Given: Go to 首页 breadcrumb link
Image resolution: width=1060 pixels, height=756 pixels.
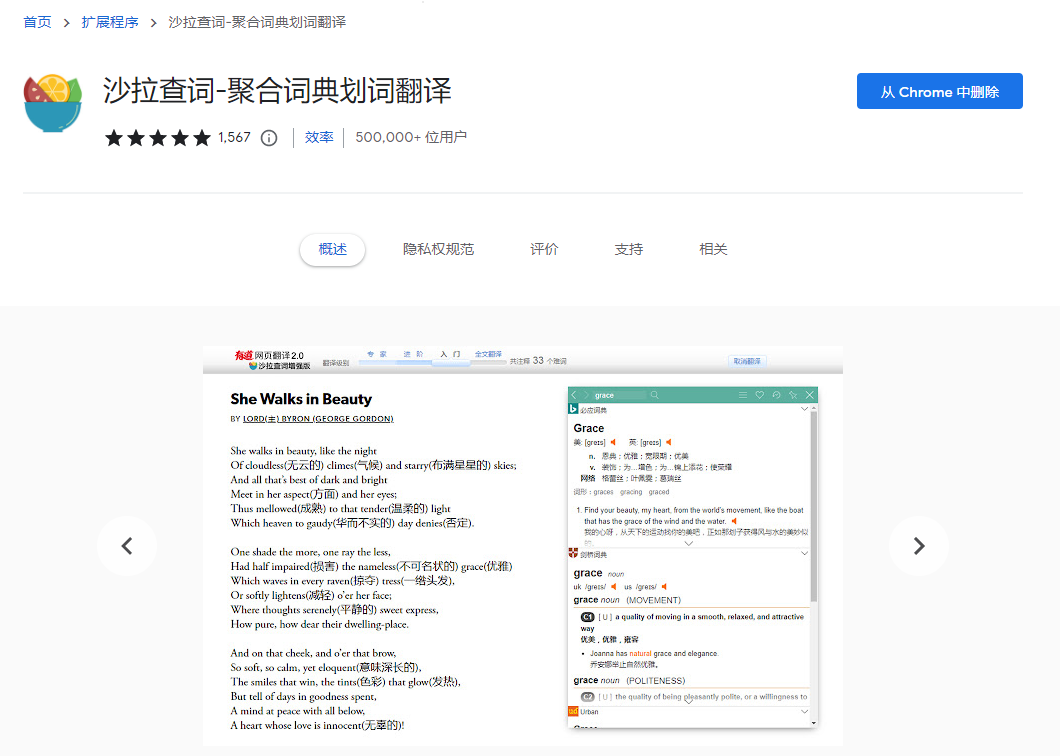Looking at the screenshot, I should (x=37, y=22).
